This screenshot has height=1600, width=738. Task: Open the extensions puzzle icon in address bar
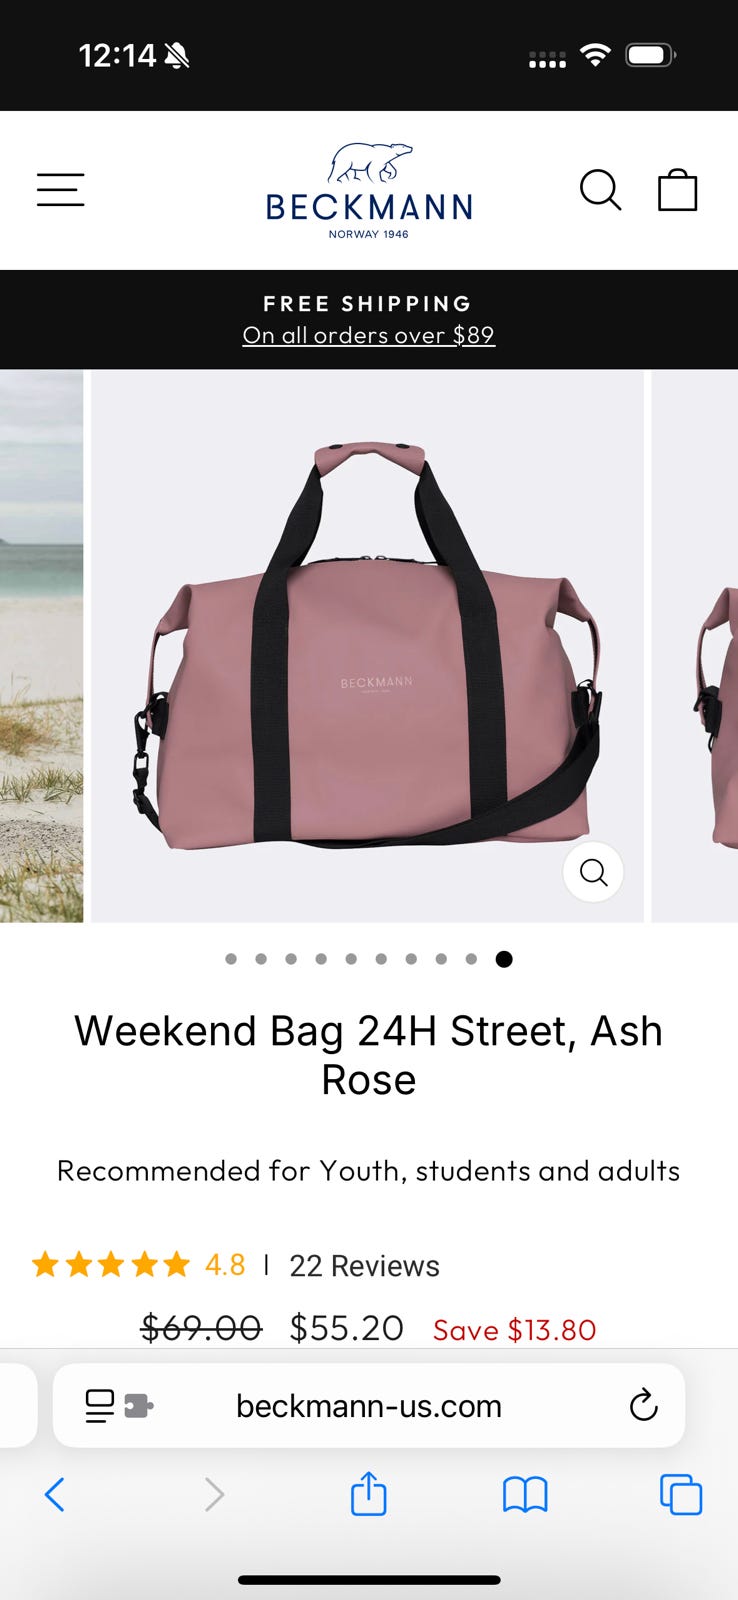[138, 1407]
